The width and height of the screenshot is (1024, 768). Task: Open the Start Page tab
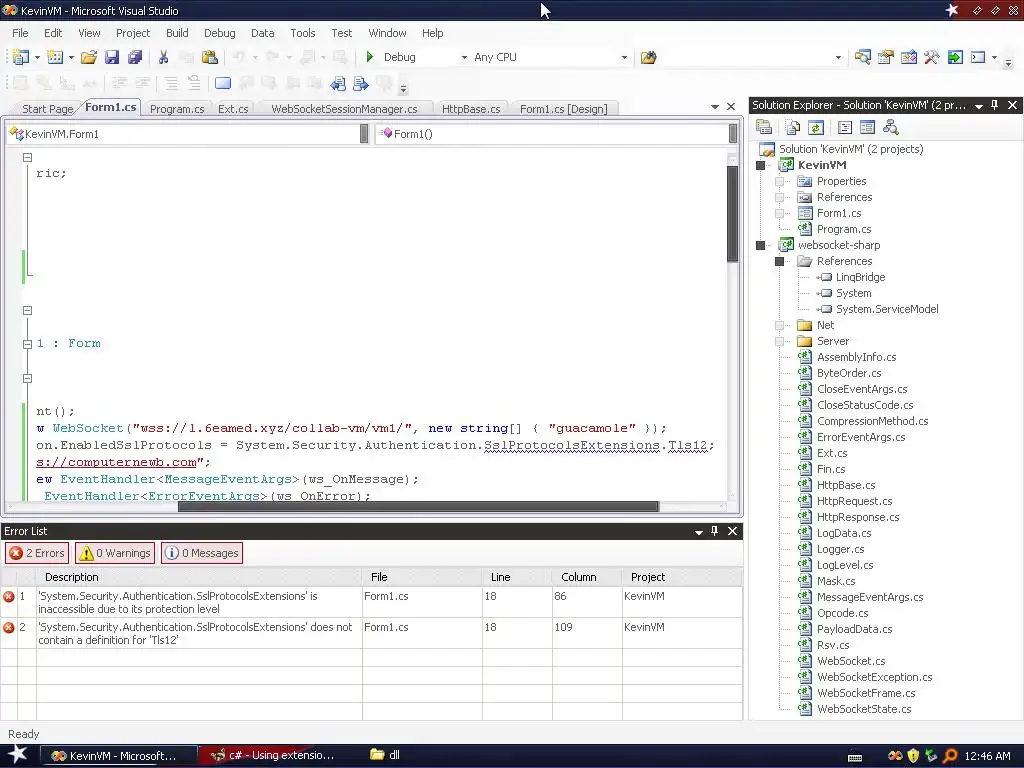click(x=47, y=109)
